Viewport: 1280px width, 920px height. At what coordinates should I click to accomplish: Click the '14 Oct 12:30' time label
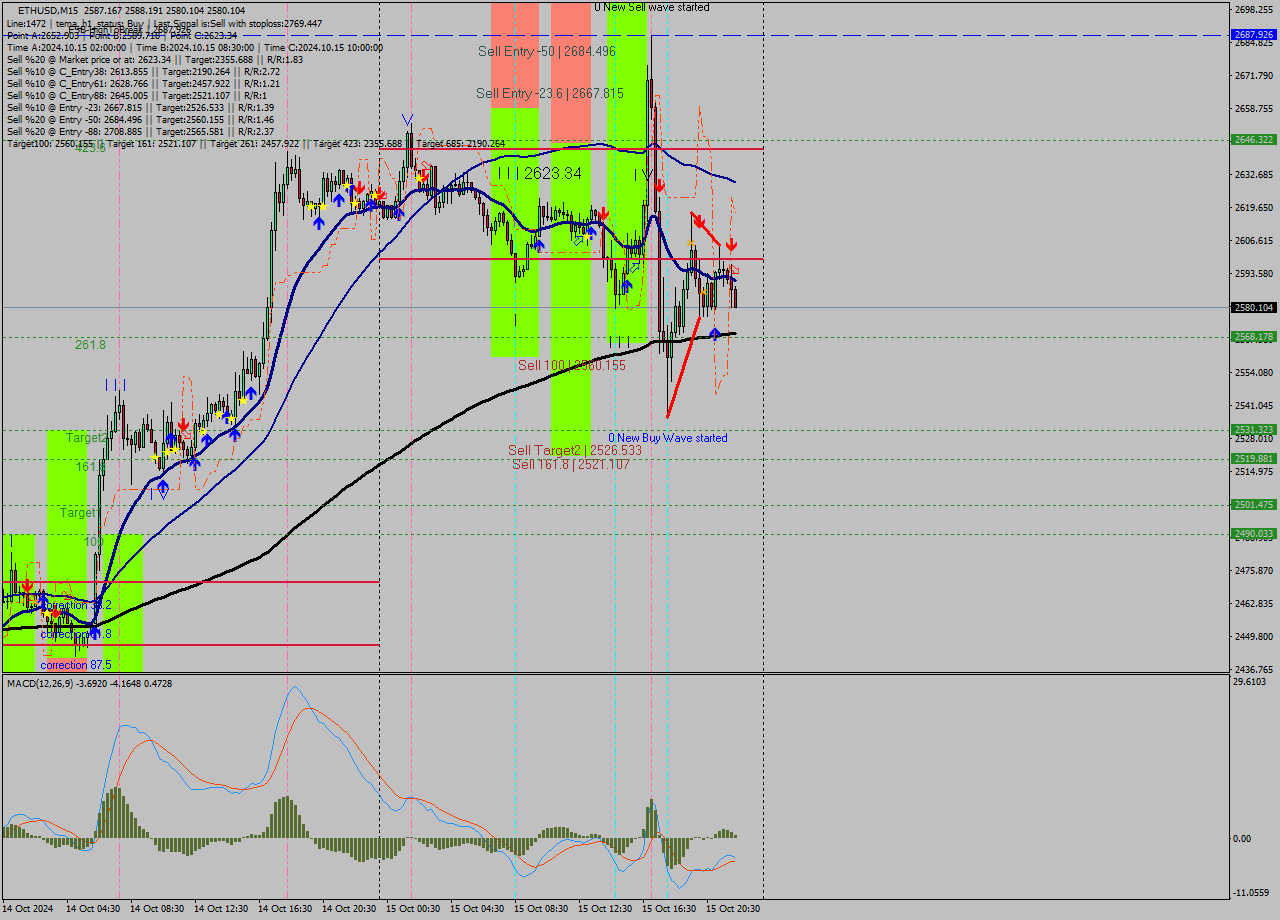[221, 908]
